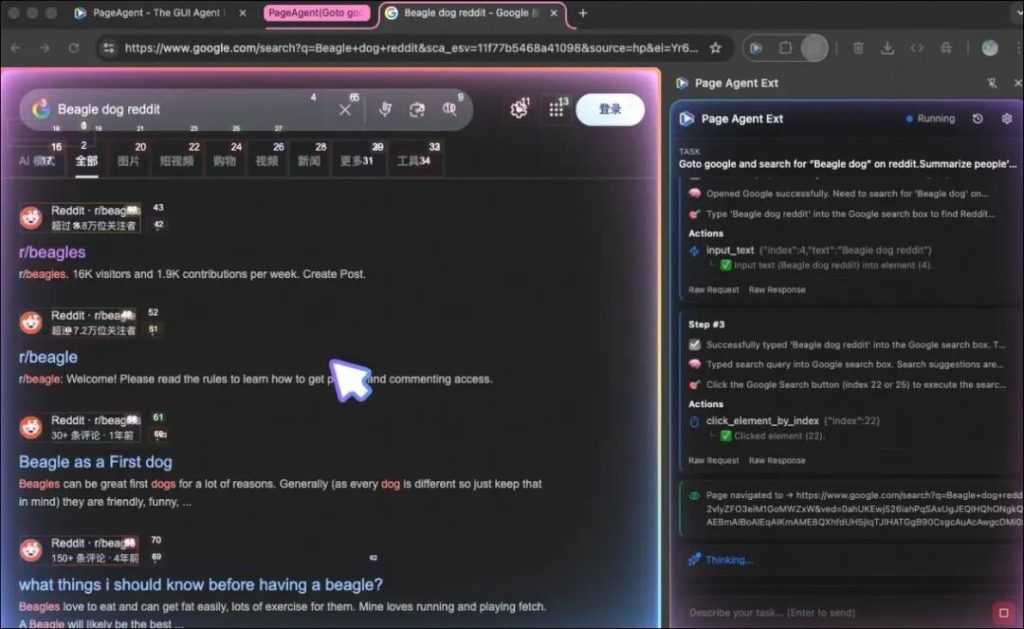The width and height of the screenshot is (1024, 629).
Task: Open the browser extensions puzzle icon
Action: 786,48
